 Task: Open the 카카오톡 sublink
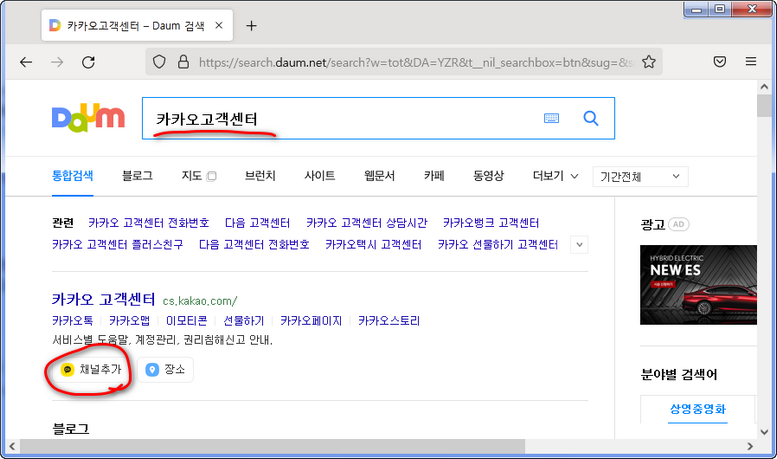[72, 321]
